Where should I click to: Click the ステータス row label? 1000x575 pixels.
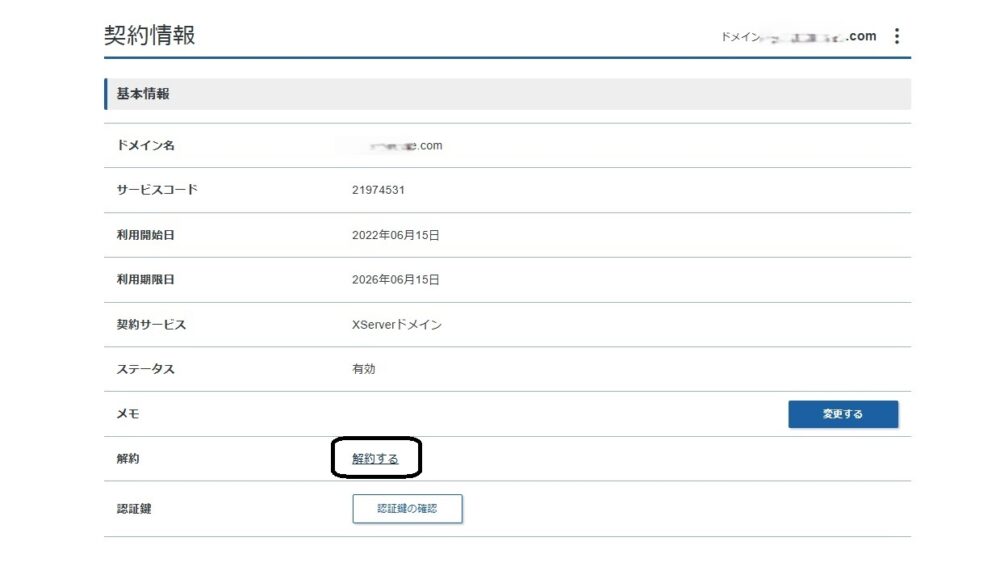click(146, 369)
